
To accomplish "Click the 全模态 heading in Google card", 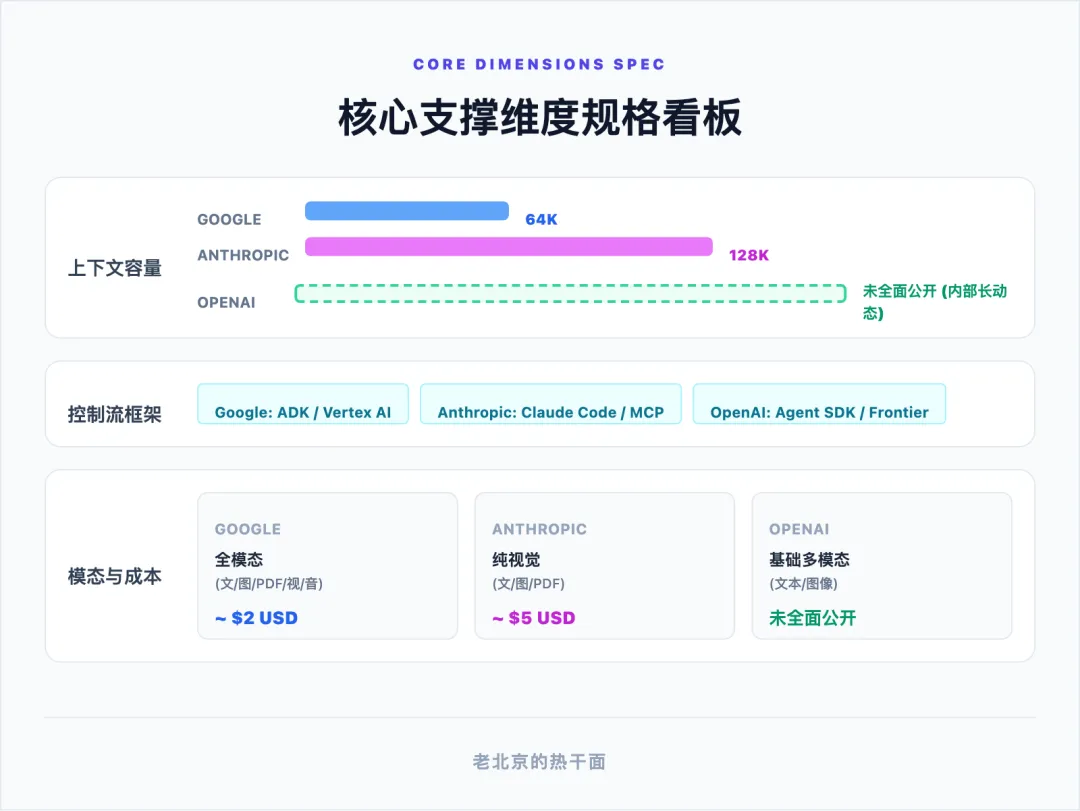I will click(x=239, y=560).
